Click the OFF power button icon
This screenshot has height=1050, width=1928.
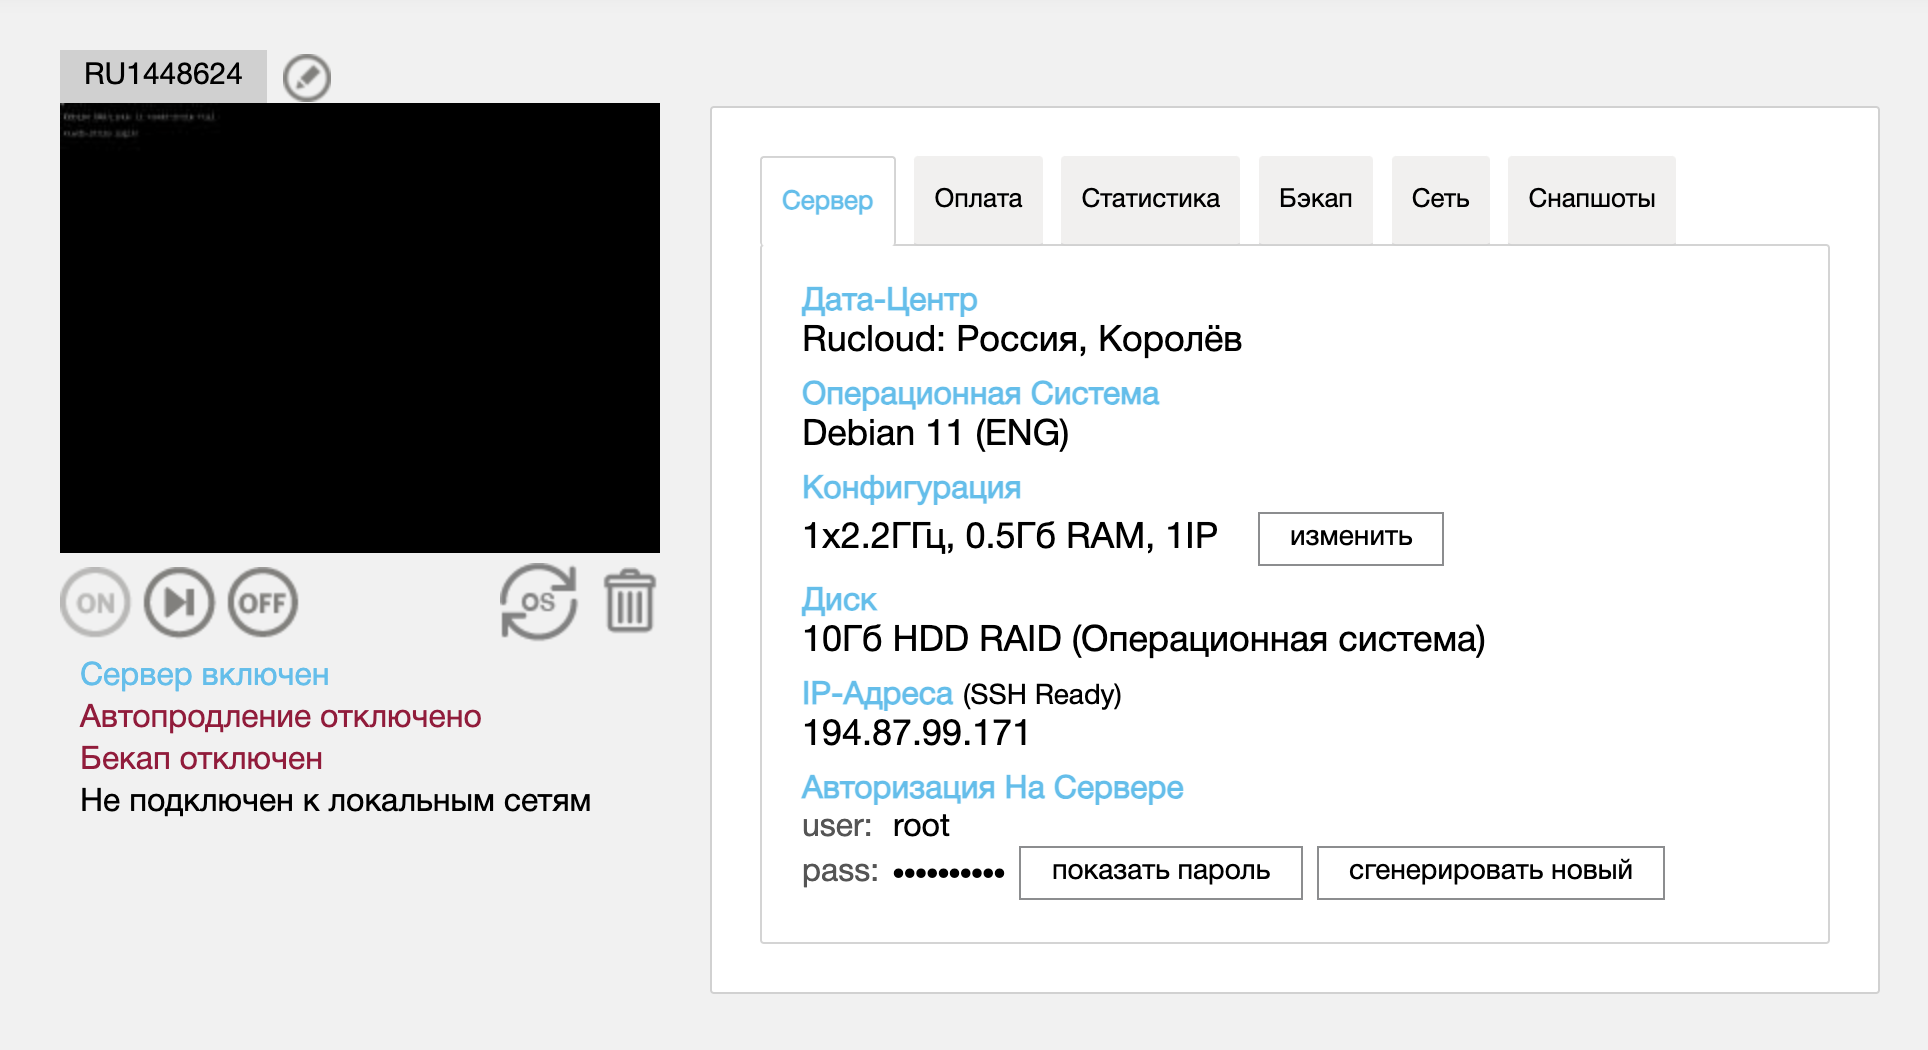pyautogui.click(x=263, y=603)
